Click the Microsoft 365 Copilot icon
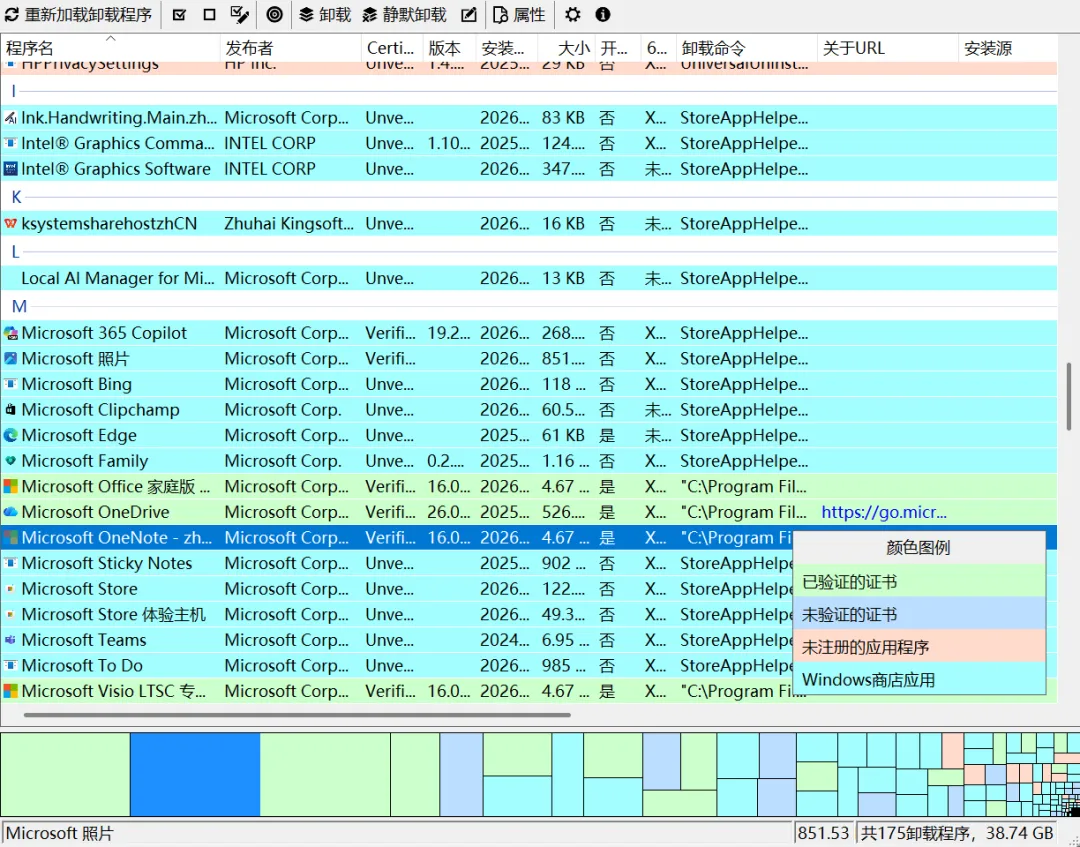Viewport: 1080px width, 847px height. [10, 333]
